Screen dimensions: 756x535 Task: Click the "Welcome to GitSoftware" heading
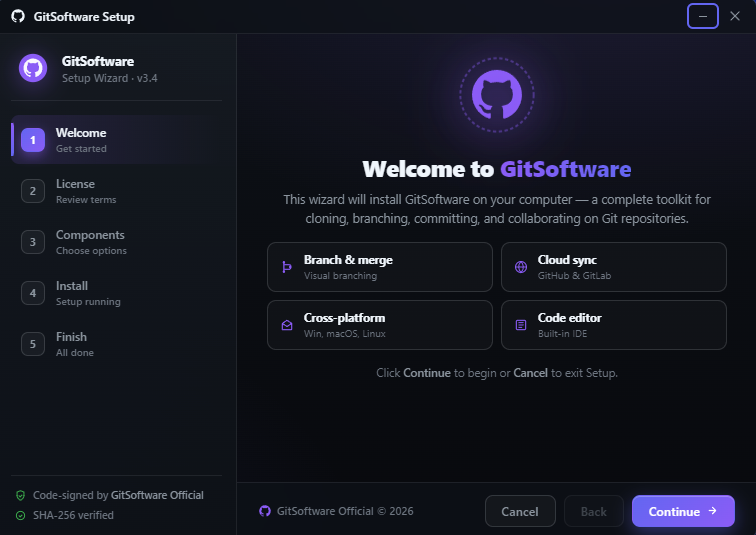[497, 169]
